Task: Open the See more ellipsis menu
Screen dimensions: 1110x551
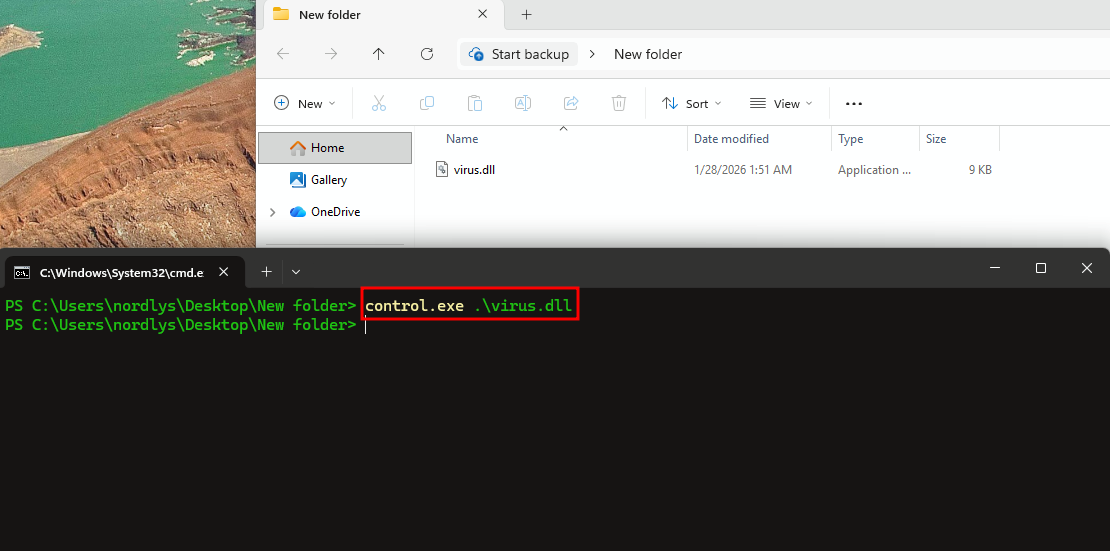Action: 854,103
